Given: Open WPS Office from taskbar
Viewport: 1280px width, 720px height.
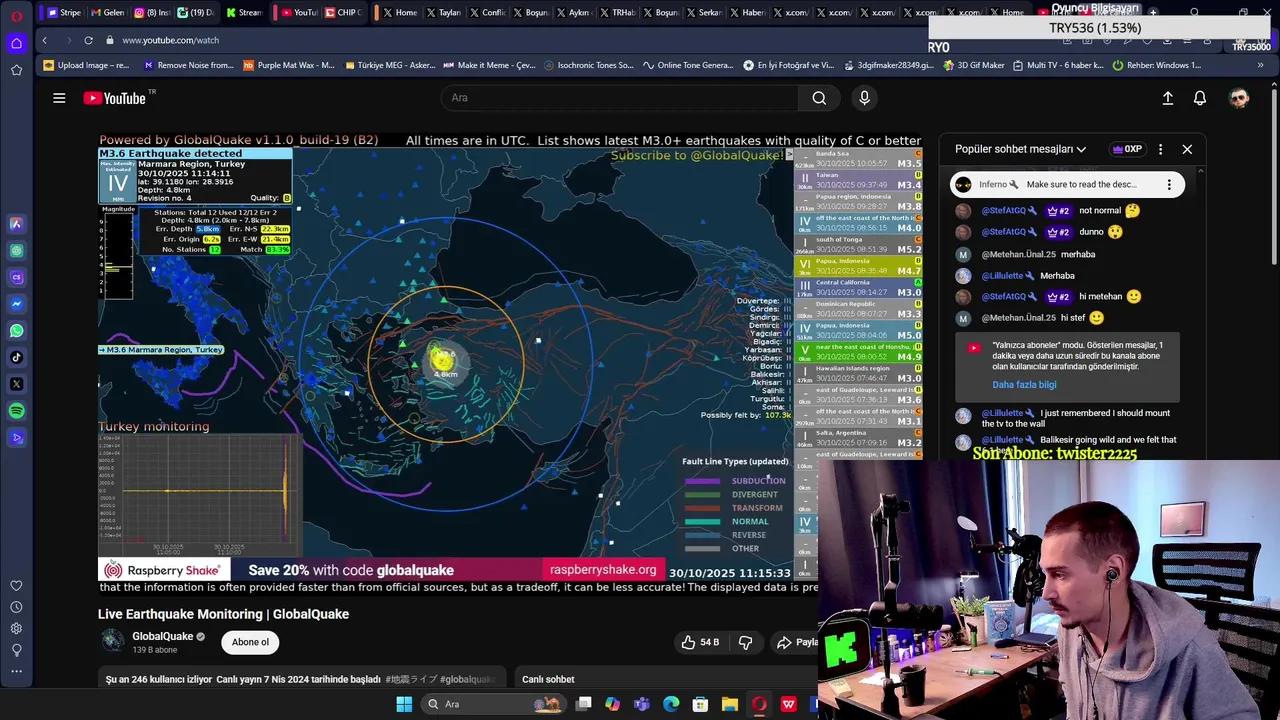Looking at the screenshot, I should (x=789, y=704).
